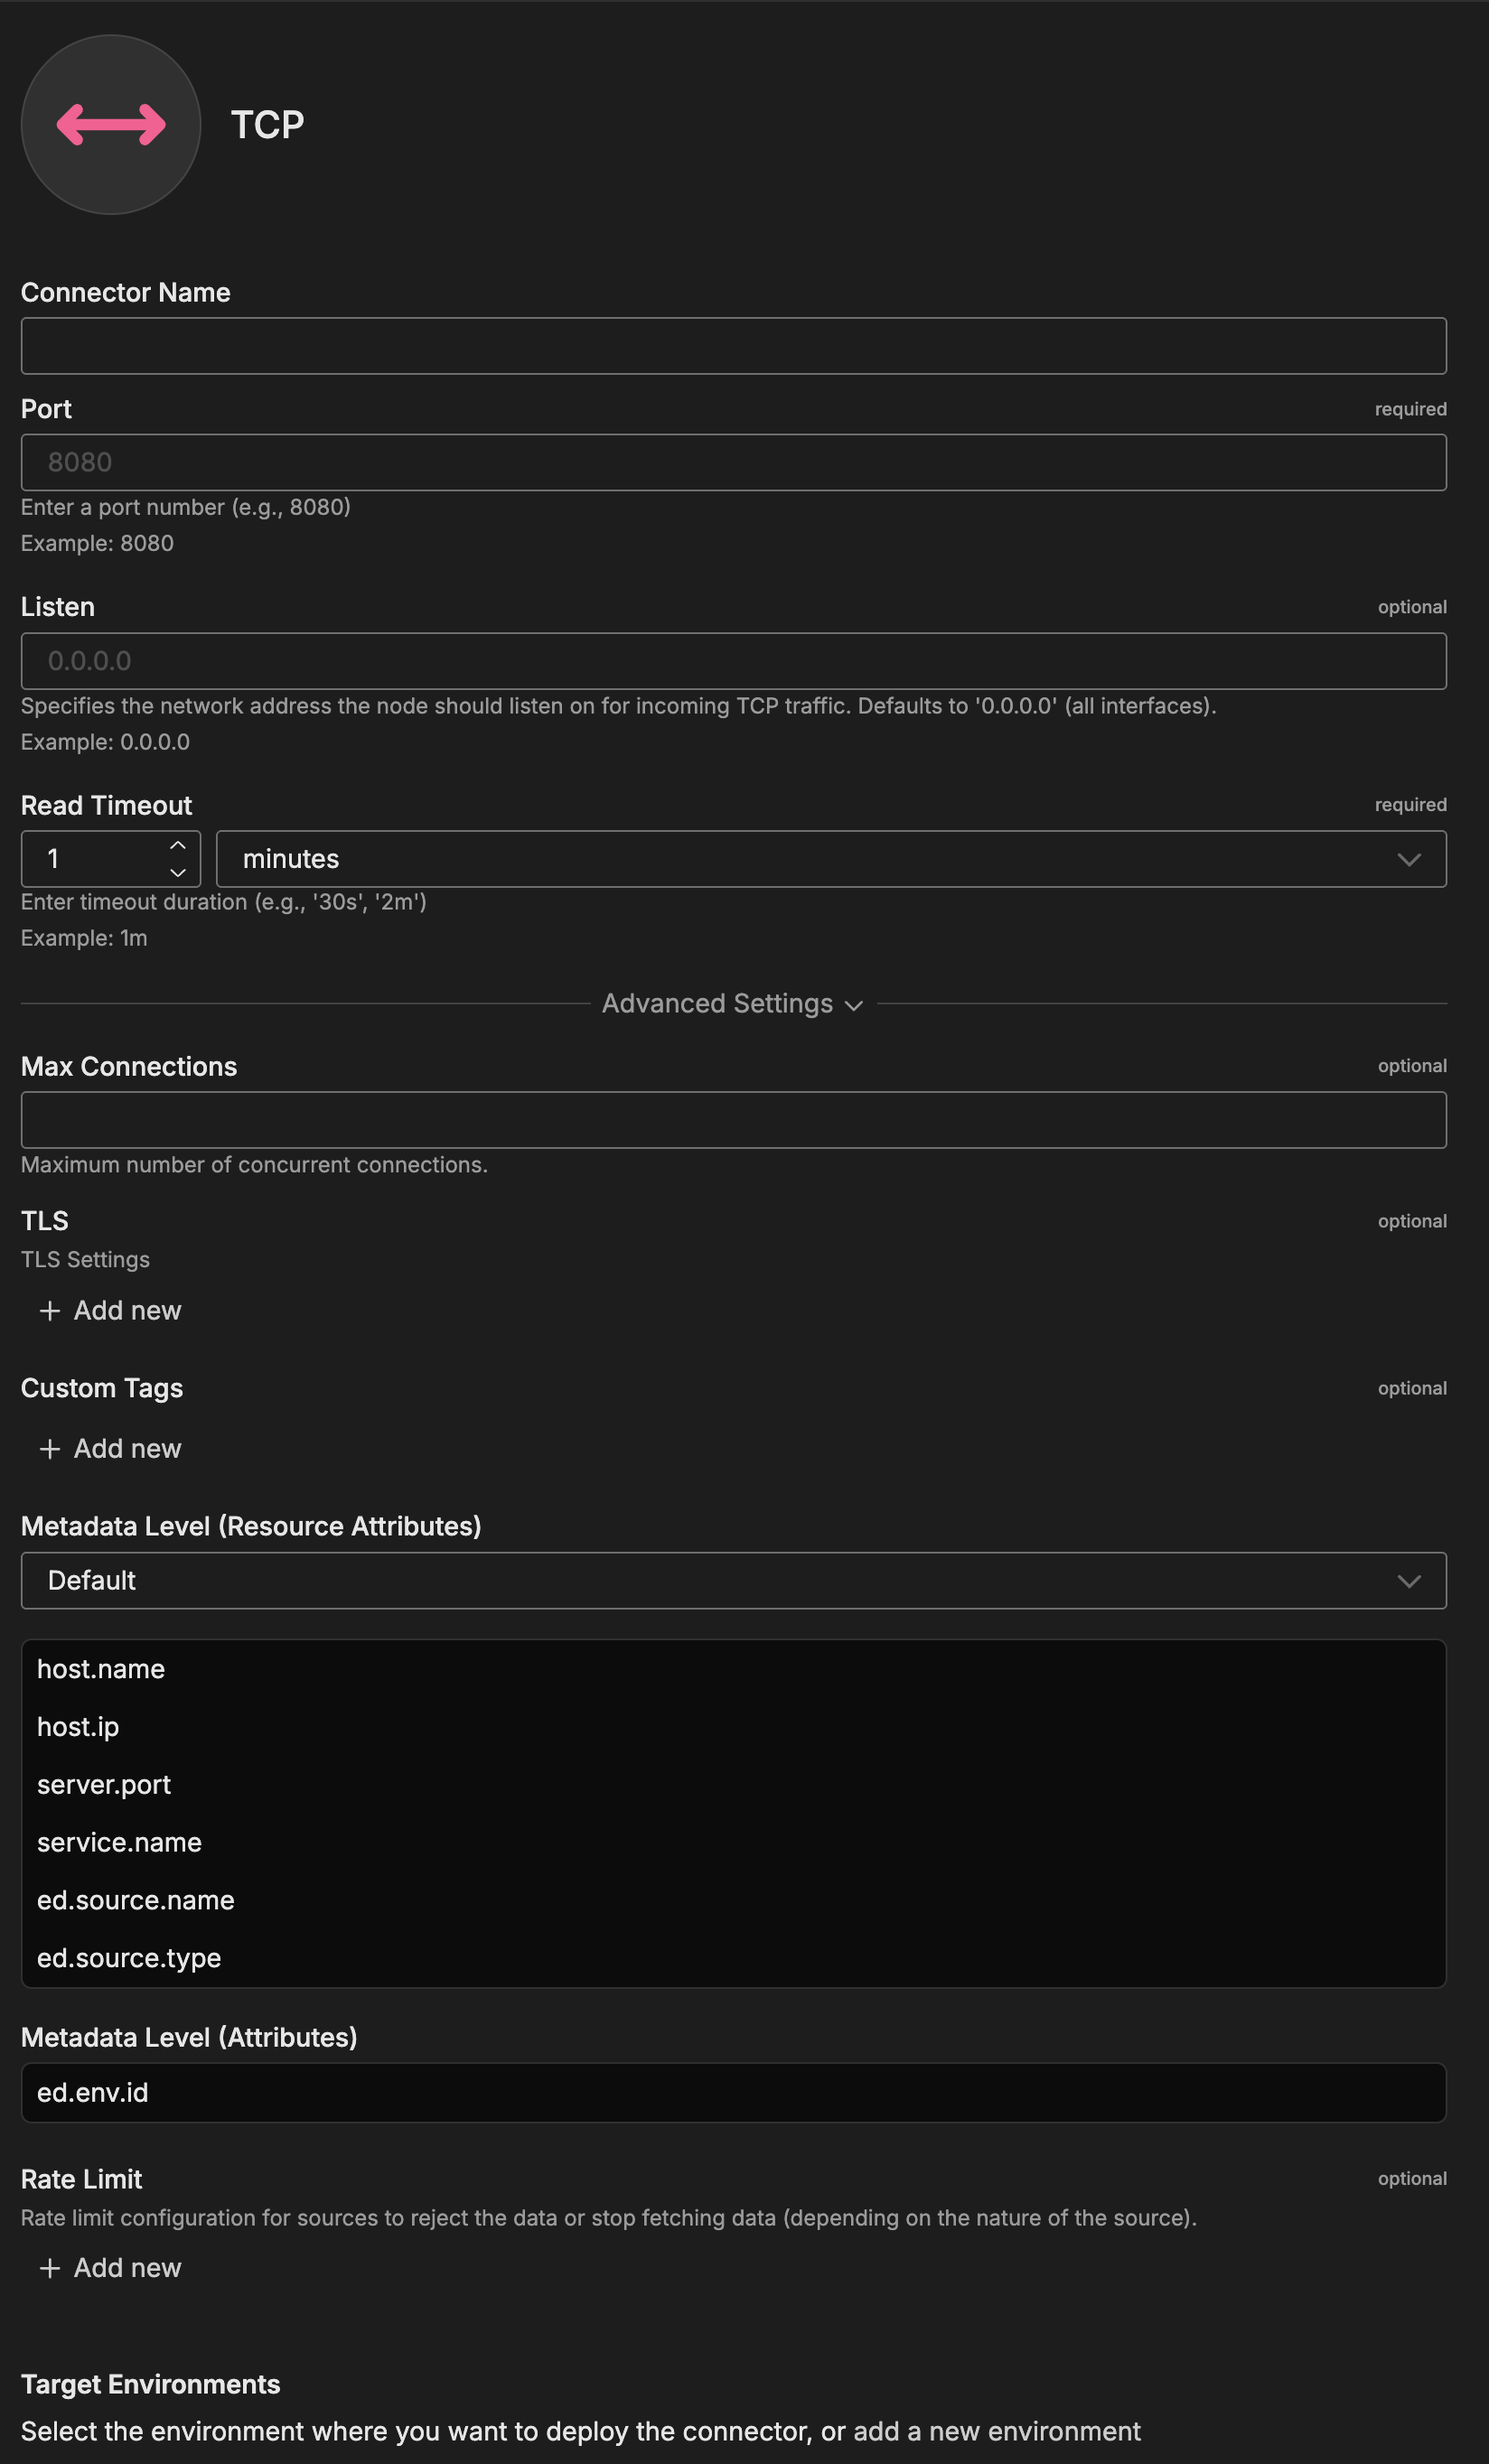Decrease Read Timeout value with down arrow
Image resolution: width=1489 pixels, height=2464 pixels.
(x=178, y=872)
